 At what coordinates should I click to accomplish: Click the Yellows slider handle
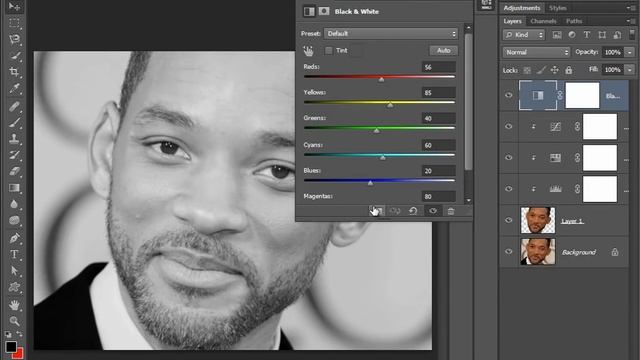pos(390,105)
